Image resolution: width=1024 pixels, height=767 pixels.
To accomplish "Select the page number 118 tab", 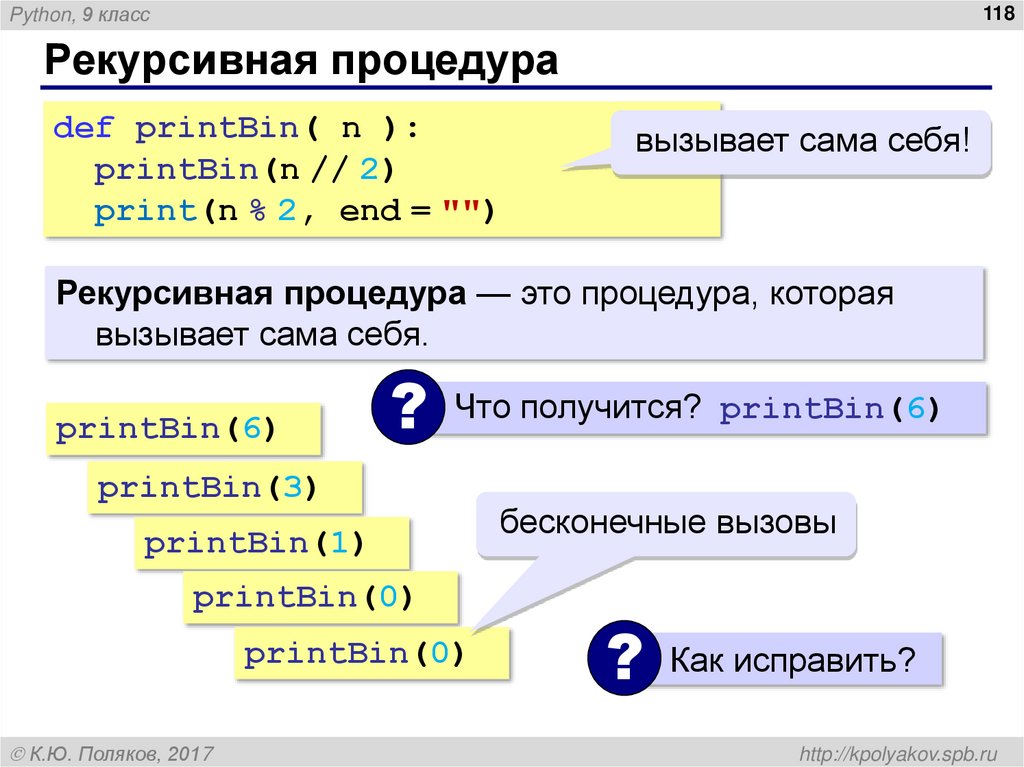I will 996,13.
